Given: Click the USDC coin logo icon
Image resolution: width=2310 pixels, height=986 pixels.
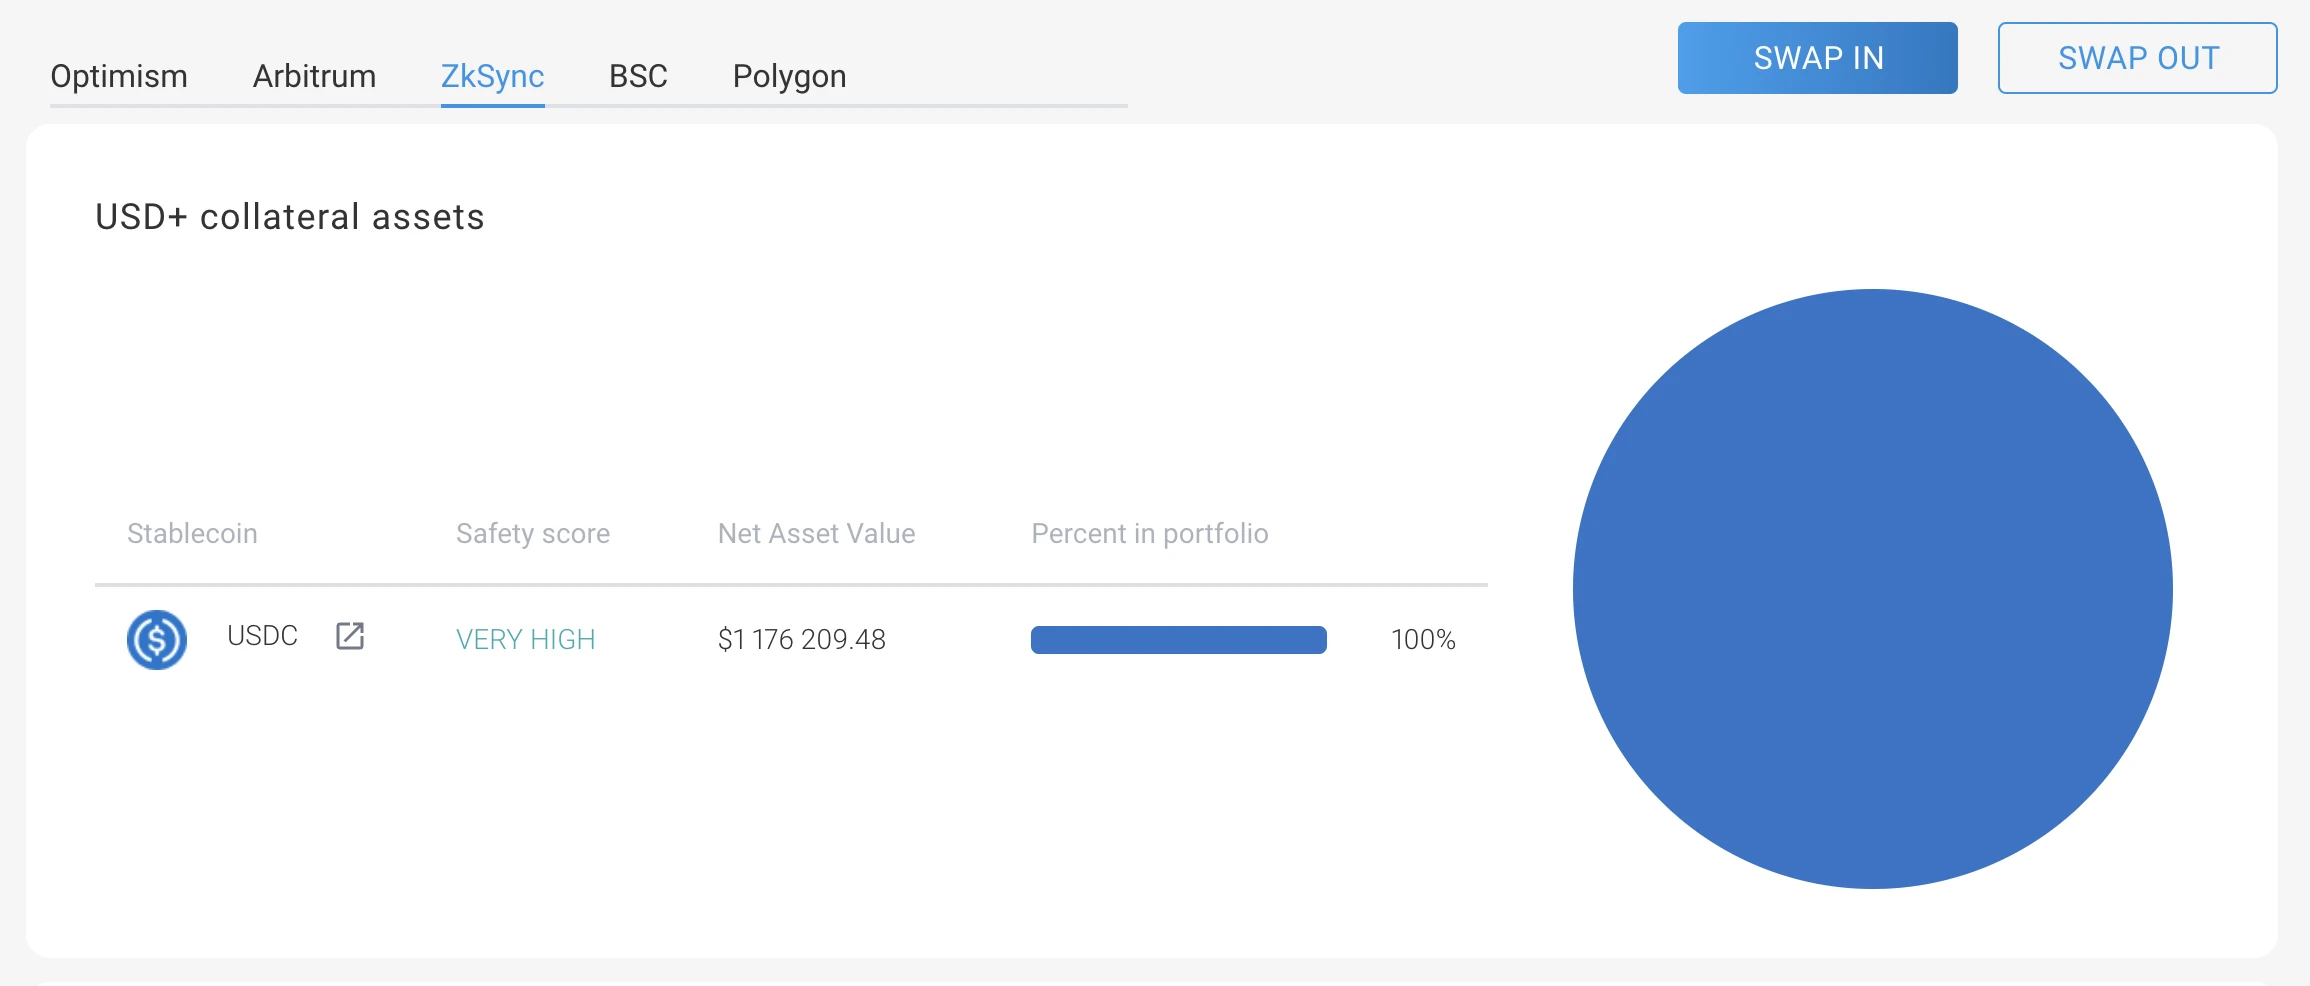Looking at the screenshot, I should 157,639.
